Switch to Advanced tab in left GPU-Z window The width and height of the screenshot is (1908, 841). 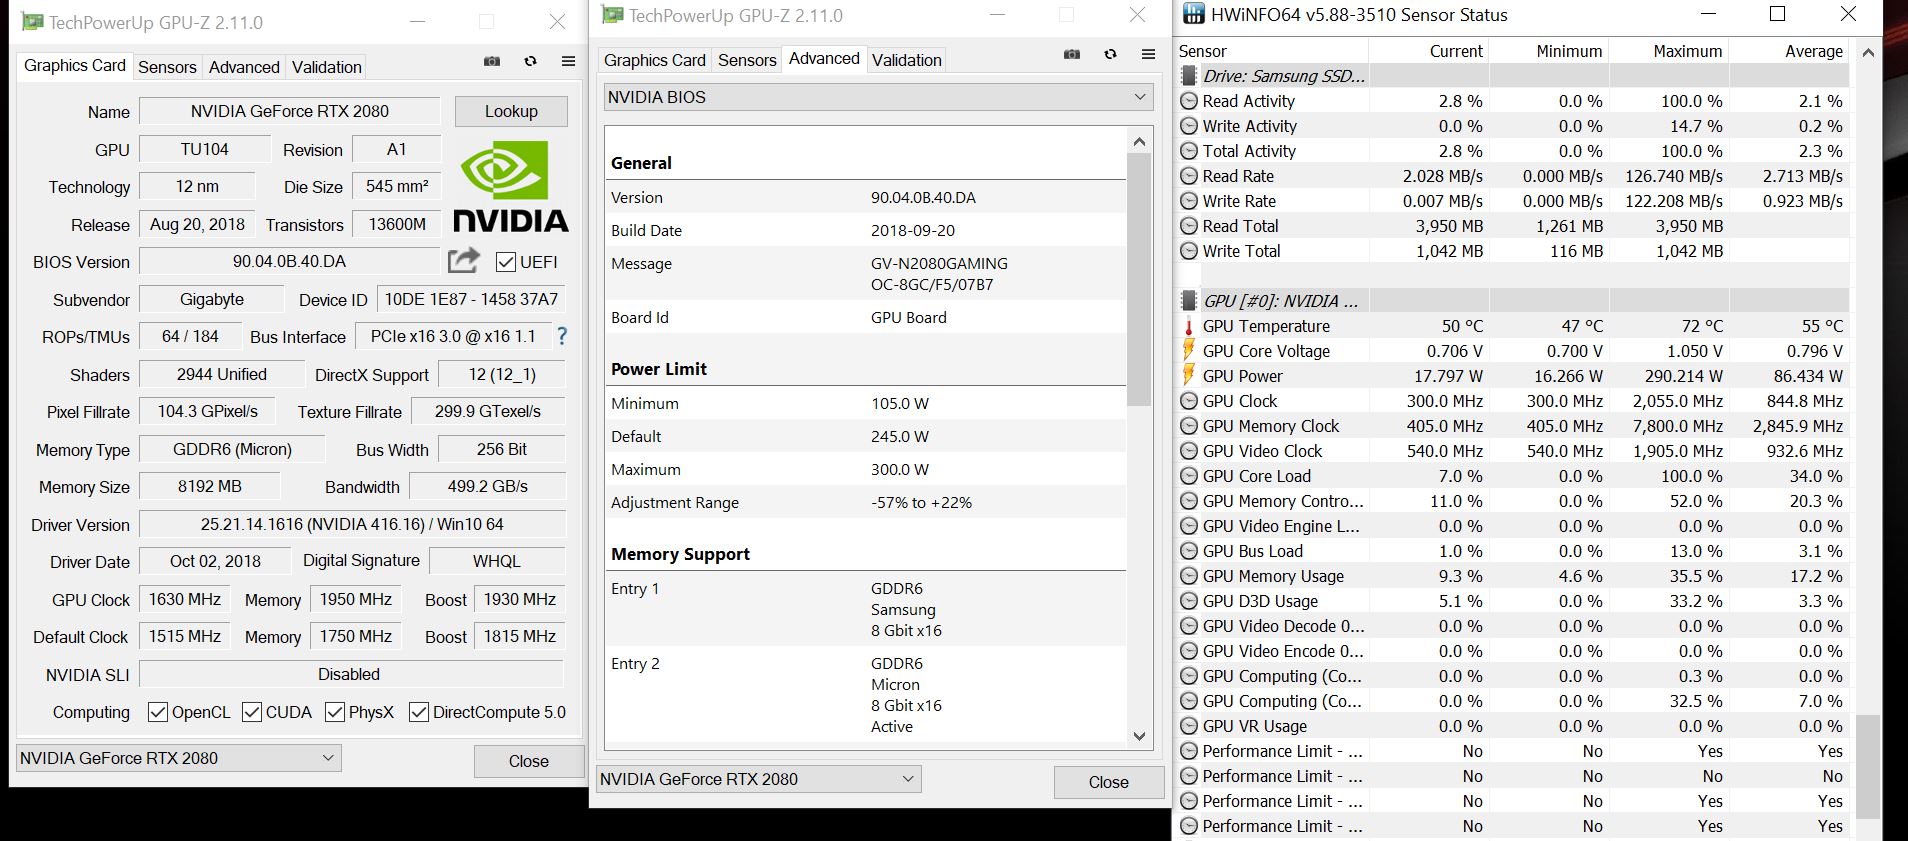[x=244, y=67]
